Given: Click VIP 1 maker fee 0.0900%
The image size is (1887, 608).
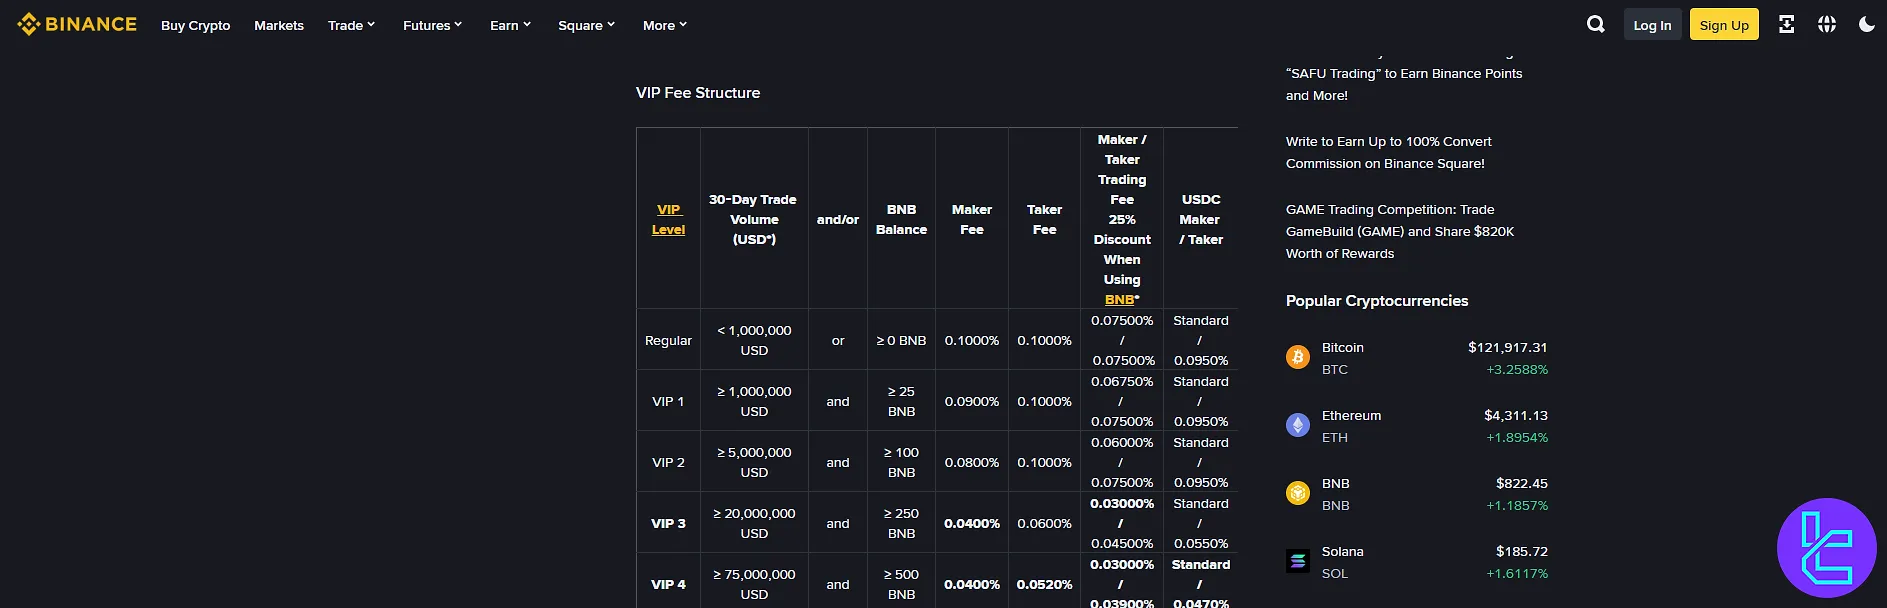Looking at the screenshot, I should coord(972,401).
